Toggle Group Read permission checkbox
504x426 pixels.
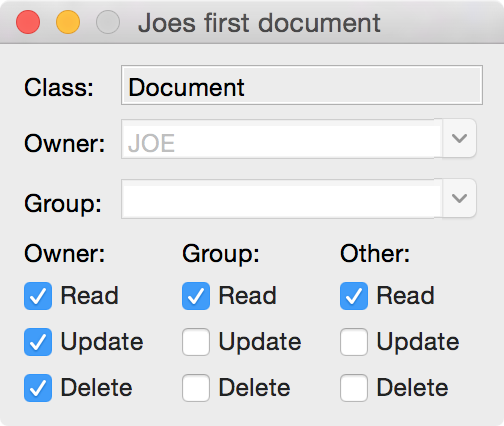pyautogui.click(x=196, y=296)
